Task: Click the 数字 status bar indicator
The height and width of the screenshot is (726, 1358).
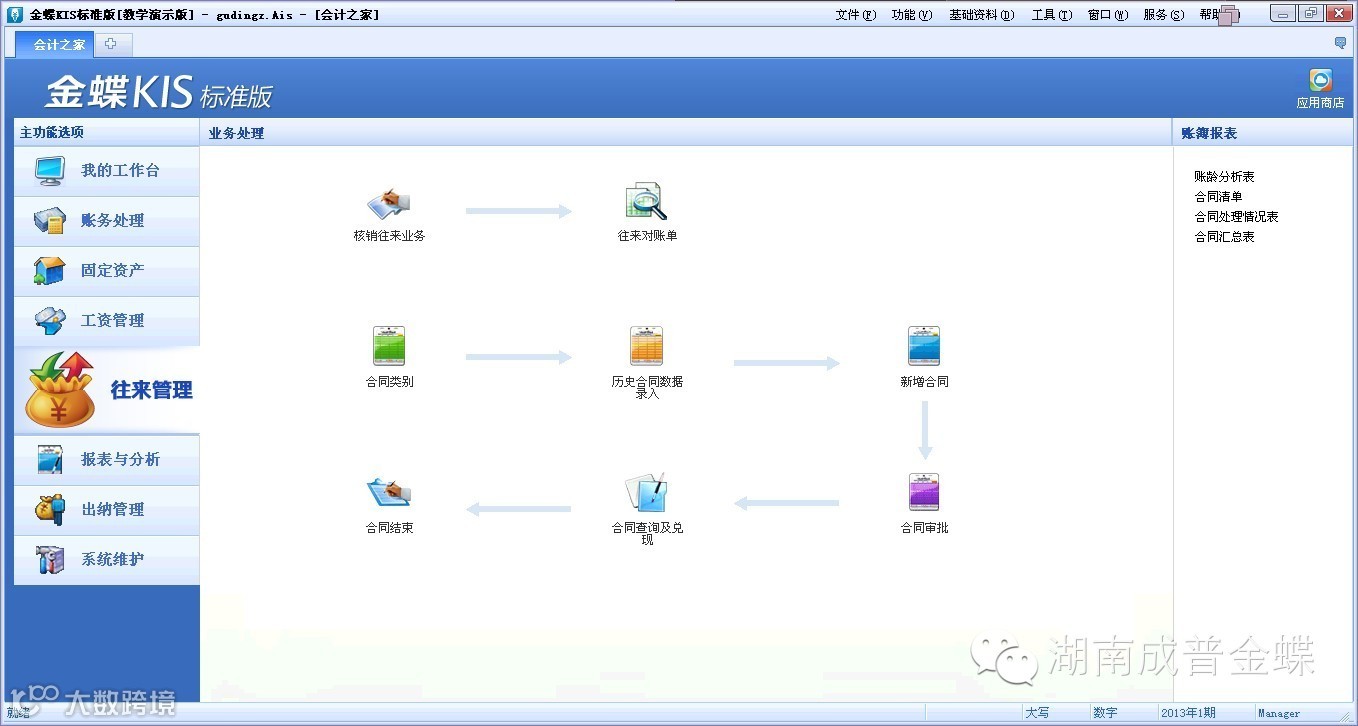Action: (x=1105, y=713)
